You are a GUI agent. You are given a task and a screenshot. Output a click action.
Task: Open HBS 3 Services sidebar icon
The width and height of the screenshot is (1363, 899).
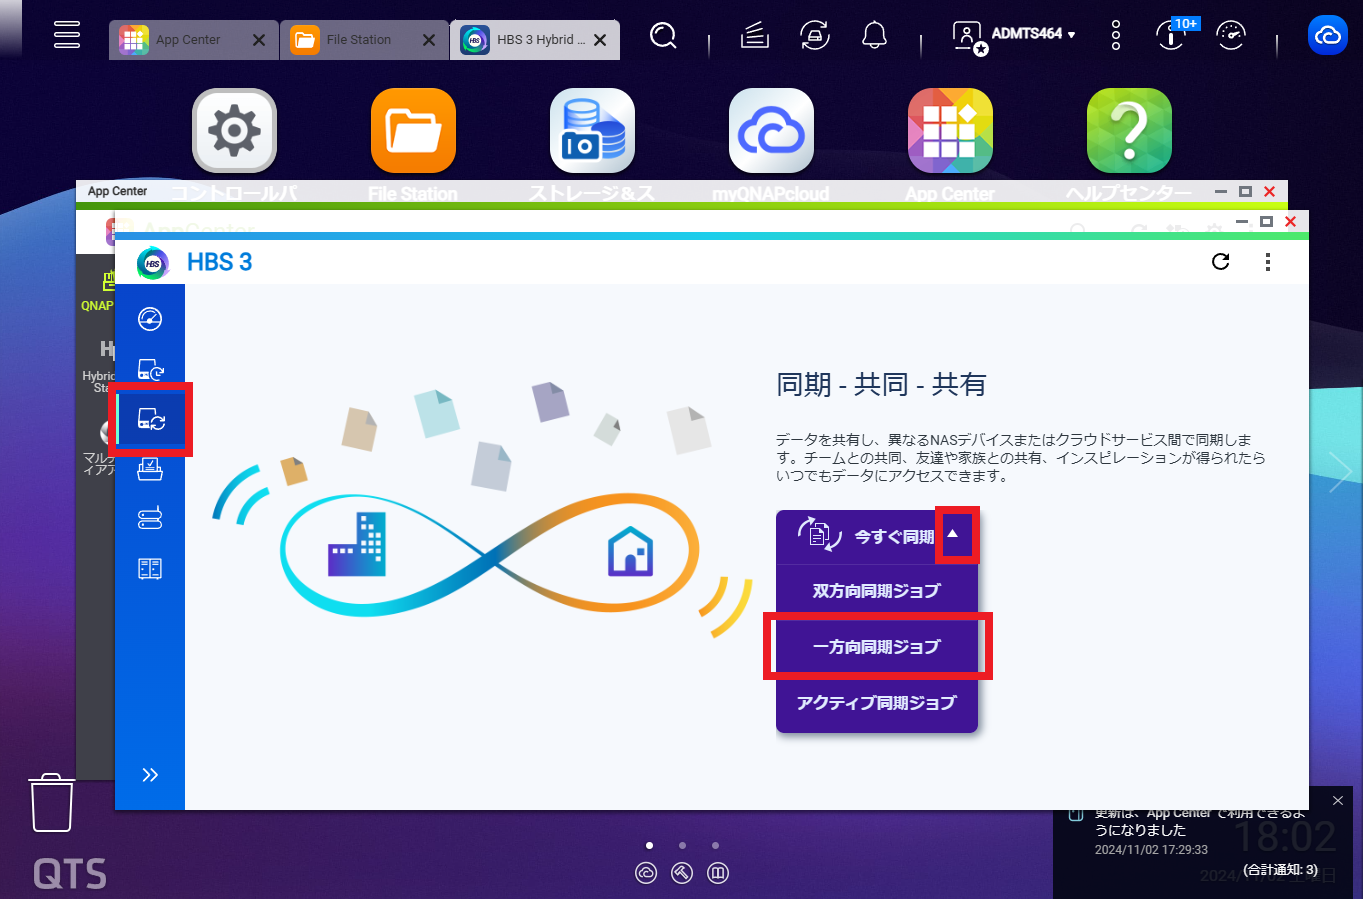click(x=150, y=569)
